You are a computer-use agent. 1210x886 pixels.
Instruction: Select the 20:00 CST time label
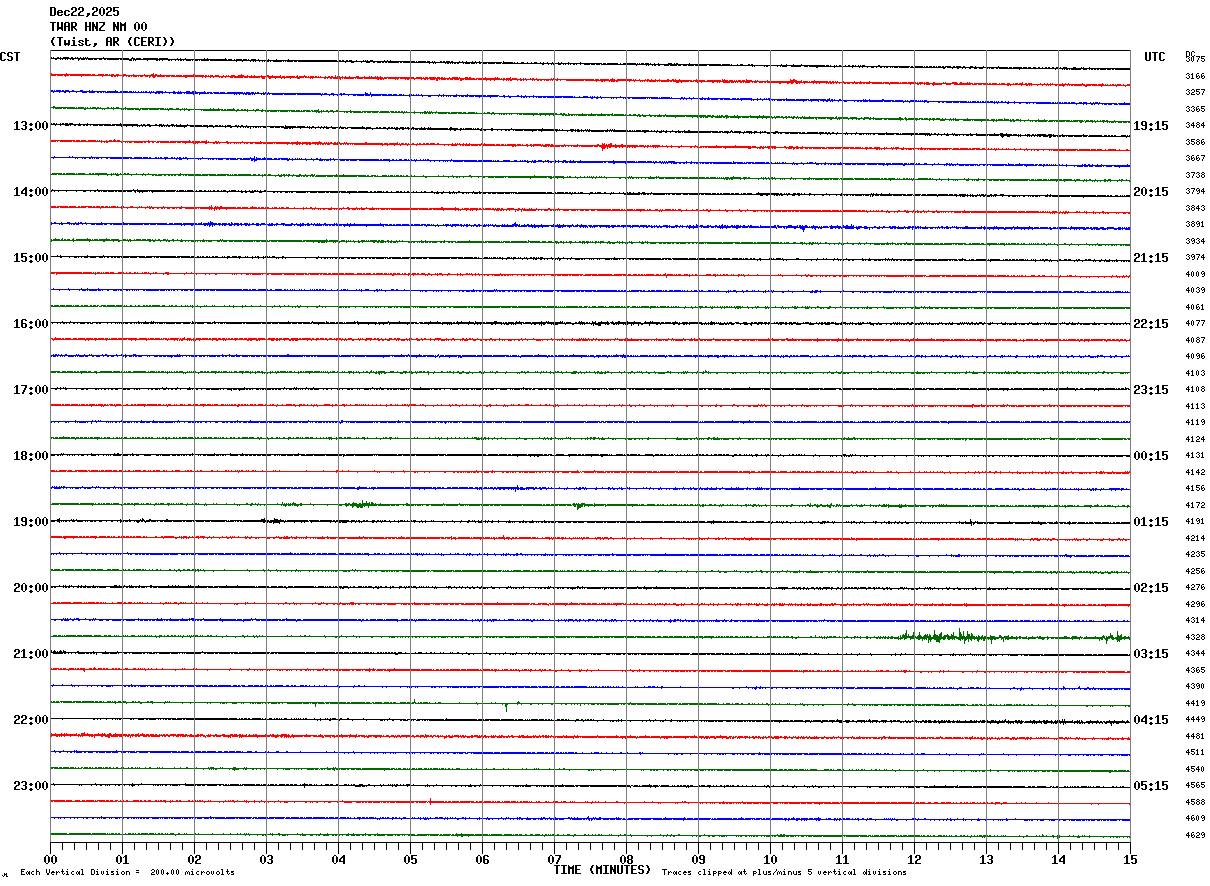tap(31, 588)
